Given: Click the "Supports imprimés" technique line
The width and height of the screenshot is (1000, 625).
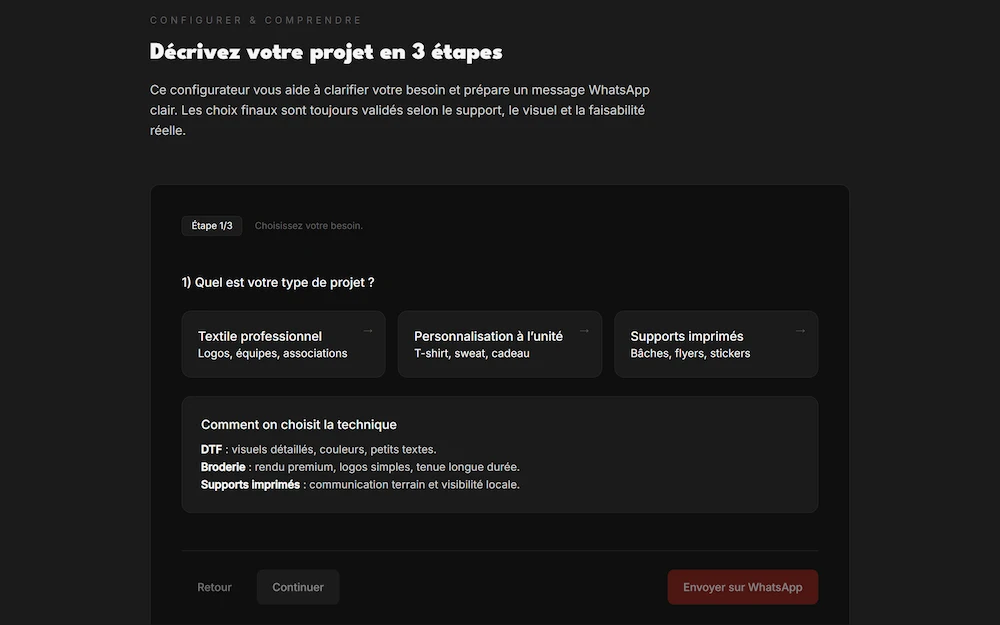Looking at the screenshot, I should 250,484.
